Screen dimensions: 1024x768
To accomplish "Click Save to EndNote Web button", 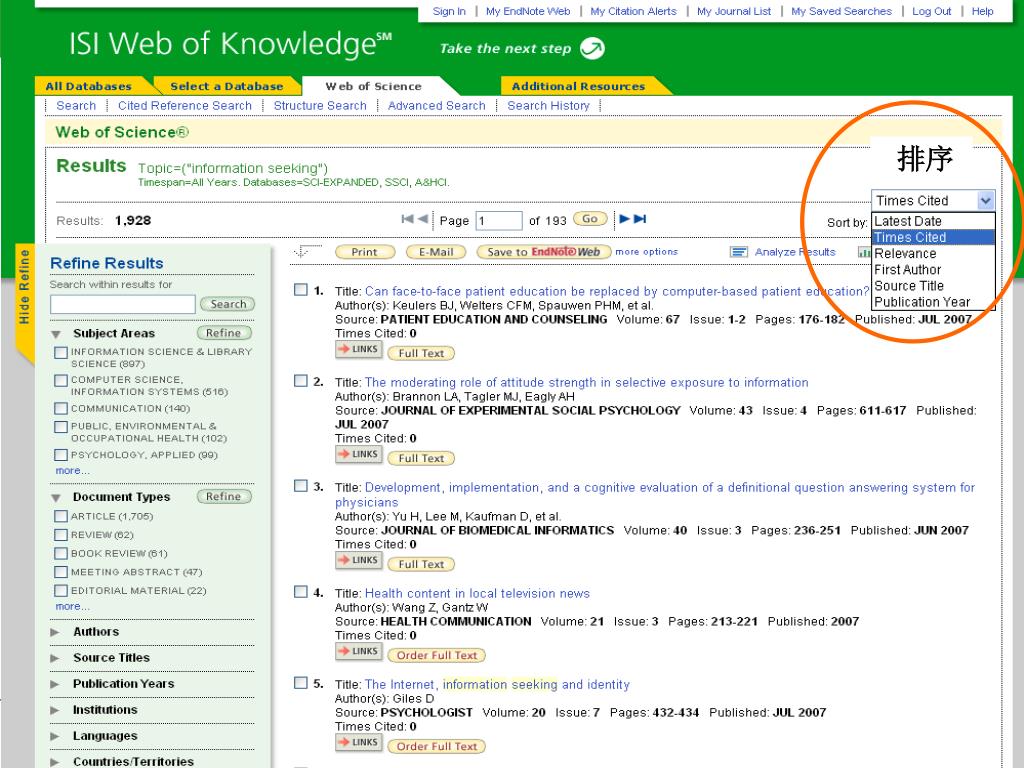I will tap(543, 252).
